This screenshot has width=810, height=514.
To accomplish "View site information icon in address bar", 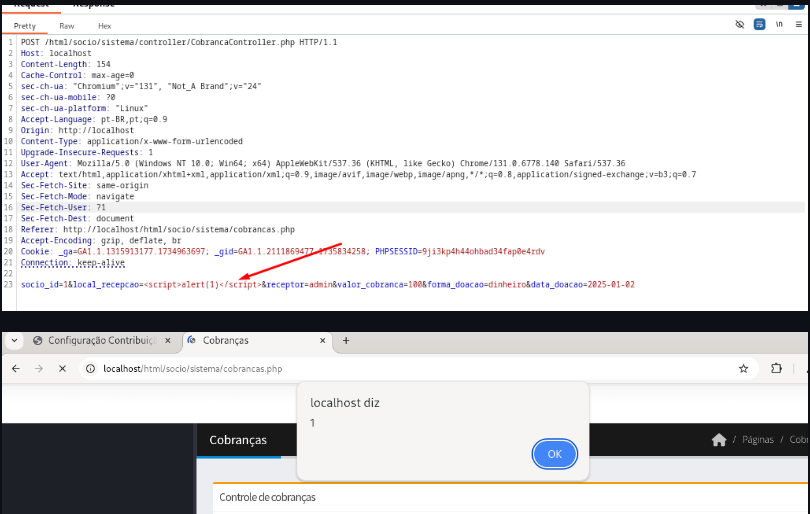I will pyautogui.click(x=90, y=369).
